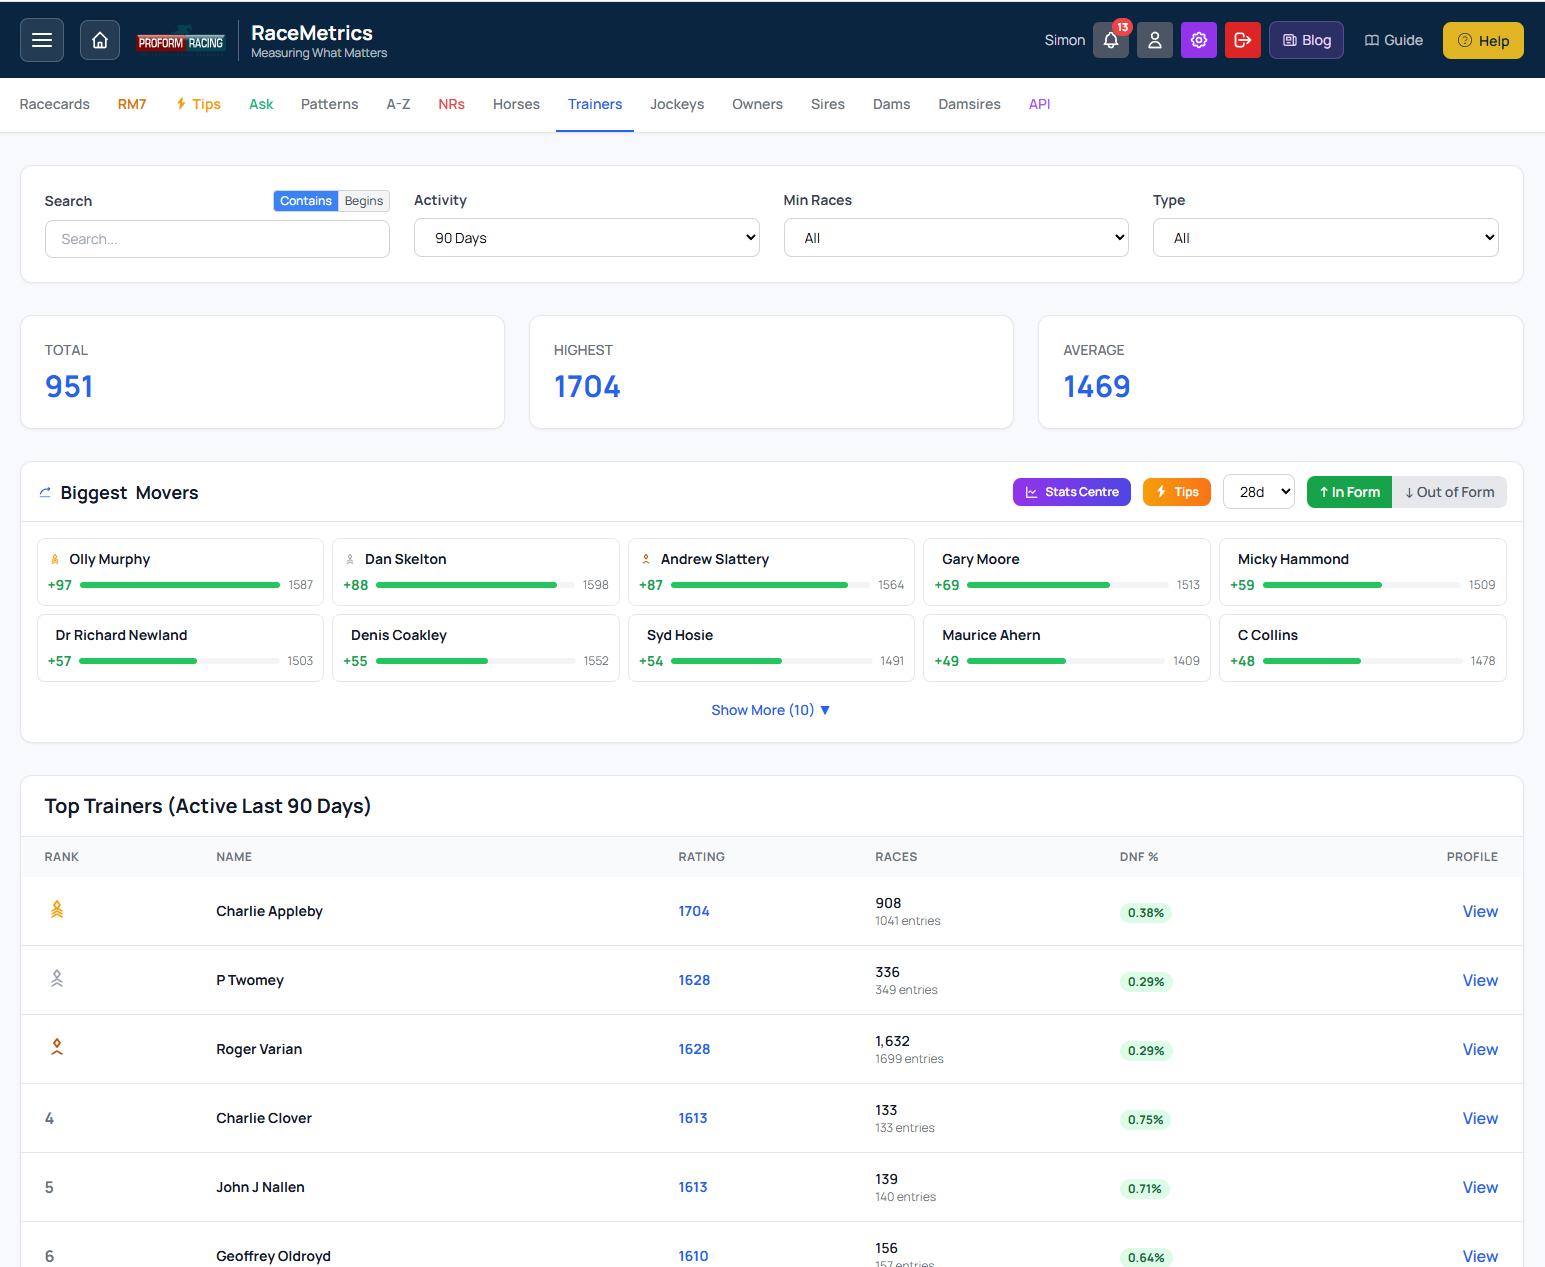Click the Rating column header
1545x1267 pixels.
coord(701,857)
